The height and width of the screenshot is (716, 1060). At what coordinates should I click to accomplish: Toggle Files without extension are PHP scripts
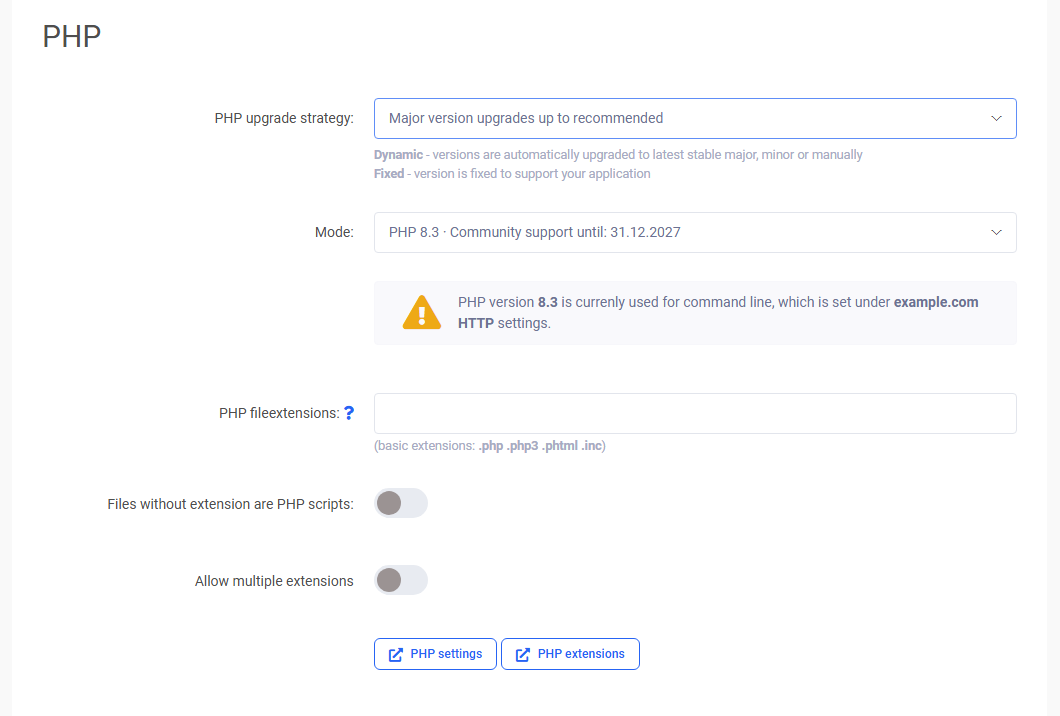(x=401, y=504)
